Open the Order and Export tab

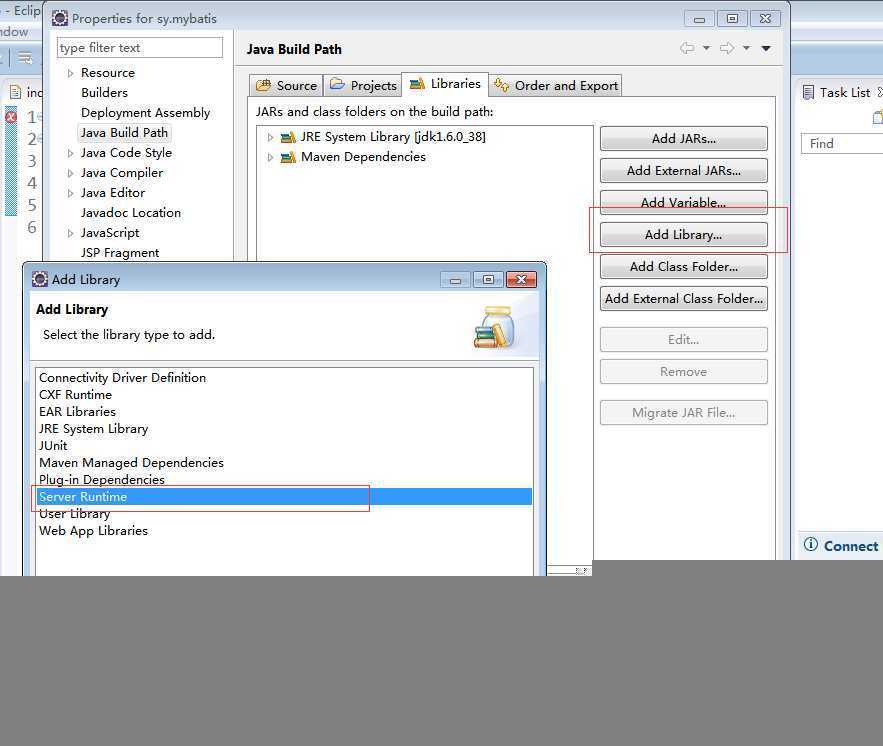click(x=555, y=86)
